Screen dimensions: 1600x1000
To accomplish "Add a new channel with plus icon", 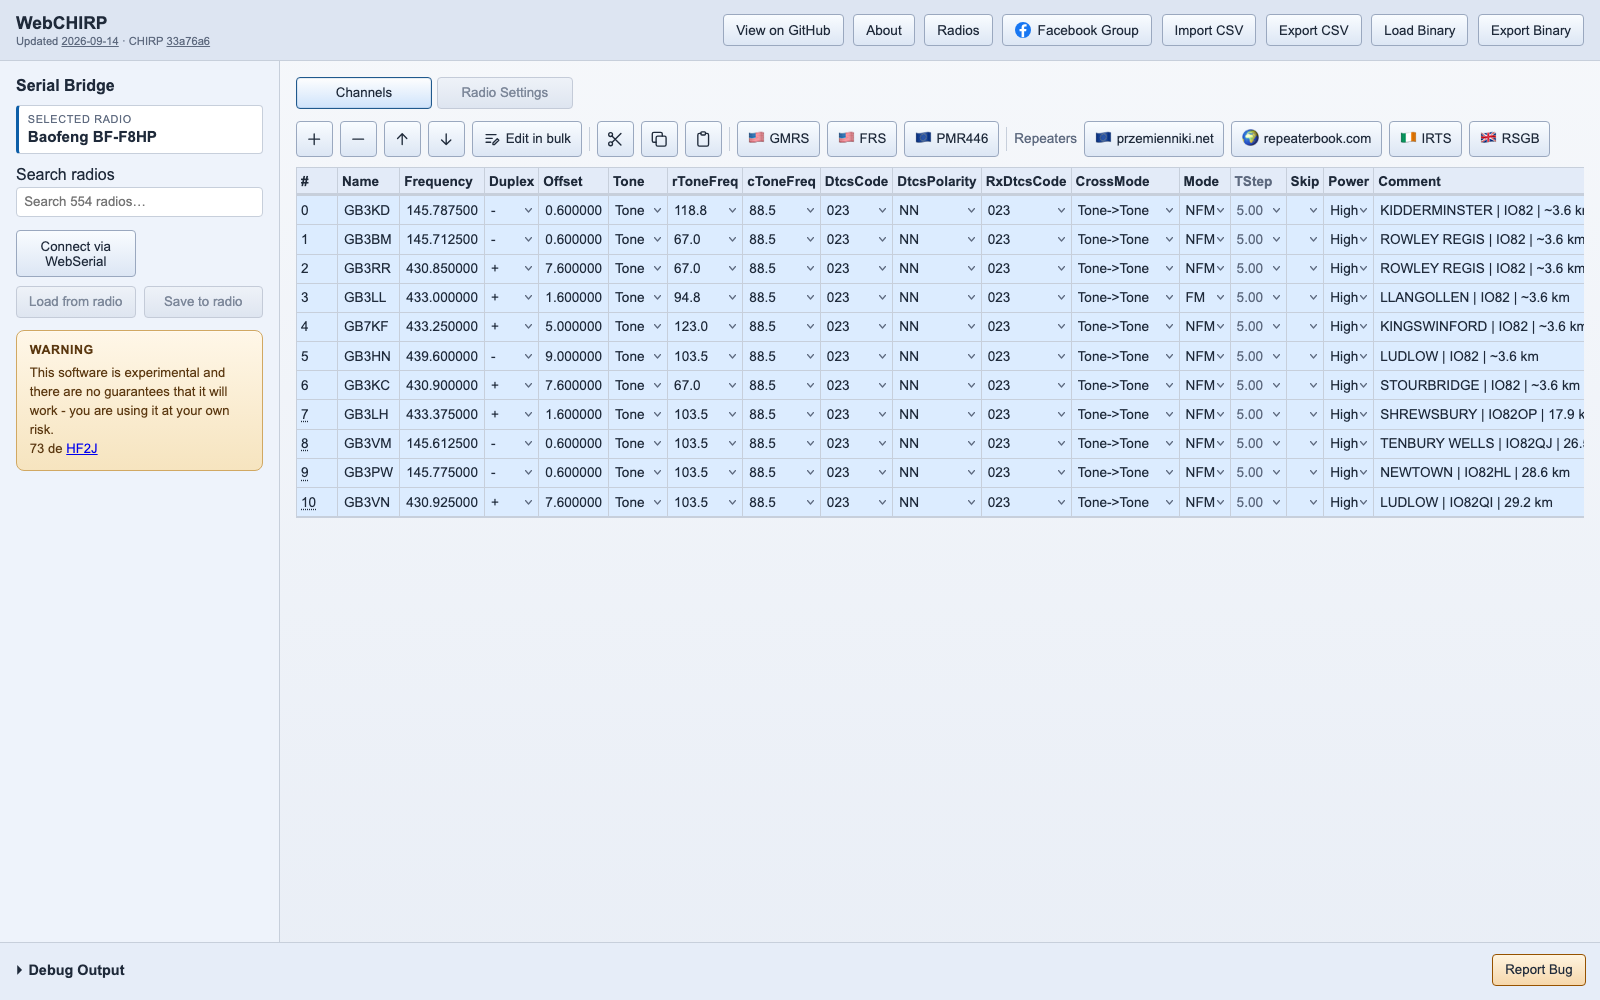I will tap(314, 139).
